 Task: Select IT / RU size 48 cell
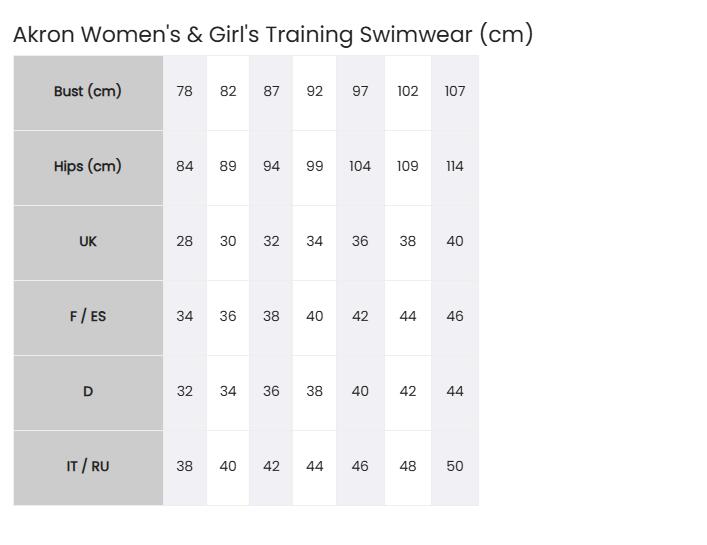tap(408, 467)
